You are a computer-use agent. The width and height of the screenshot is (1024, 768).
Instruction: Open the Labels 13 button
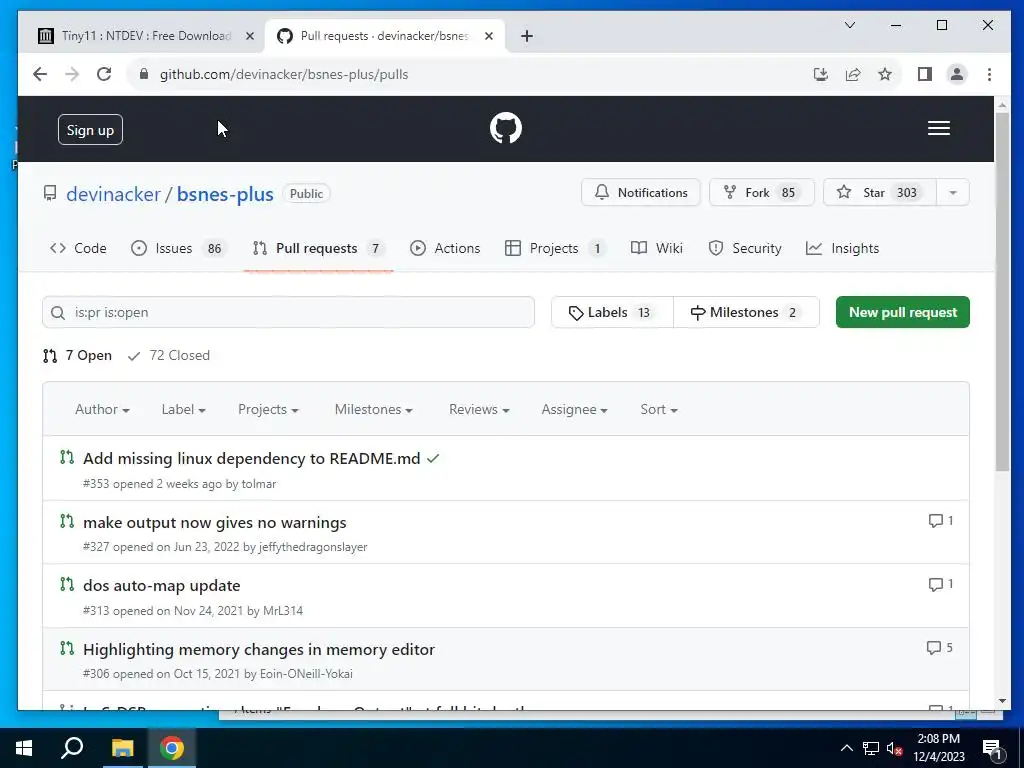coord(612,313)
